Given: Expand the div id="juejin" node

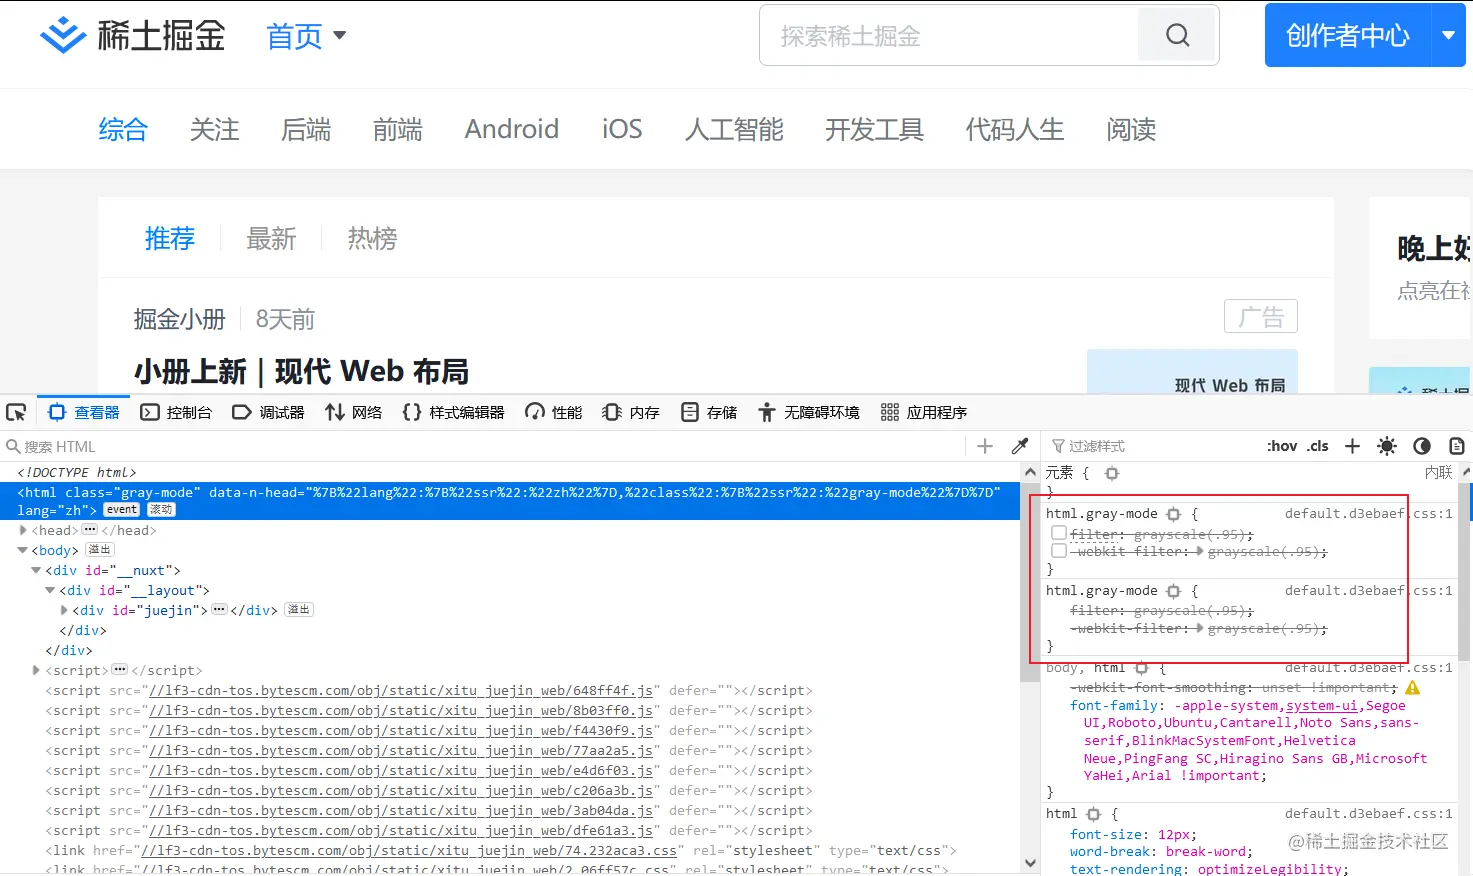Looking at the screenshot, I should click(x=63, y=610).
